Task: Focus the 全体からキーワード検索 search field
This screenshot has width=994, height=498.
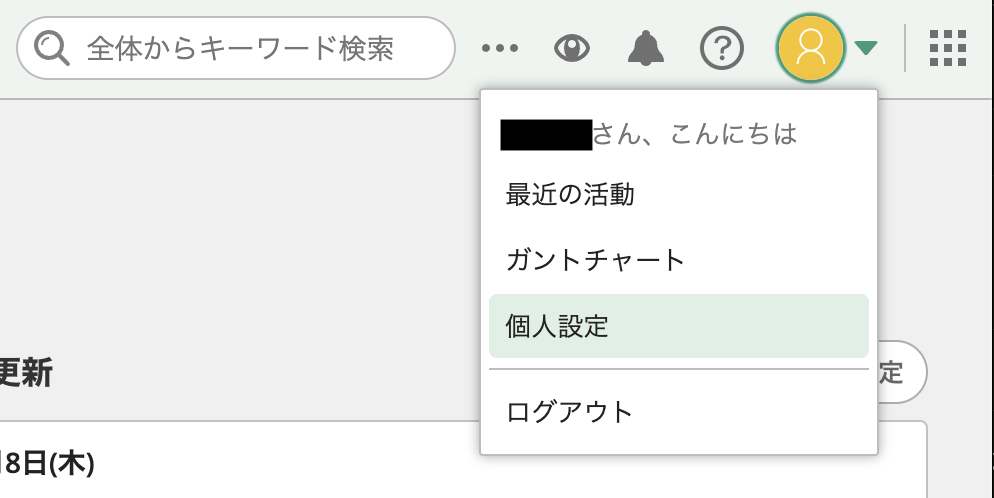Action: pos(236,48)
